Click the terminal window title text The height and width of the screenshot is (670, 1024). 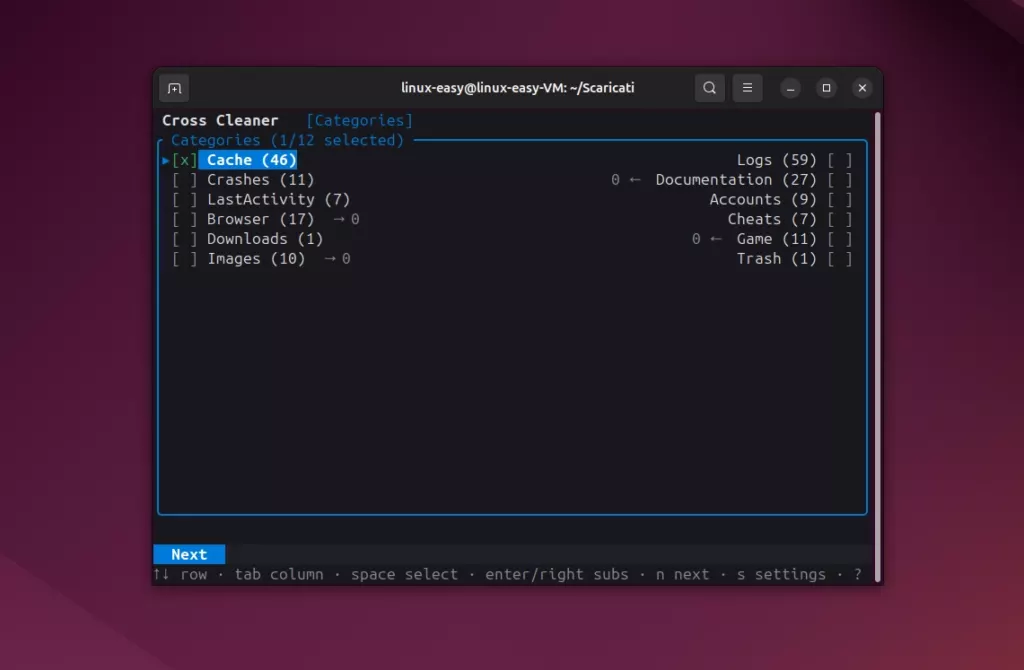pyautogui.click(x=517, y=88)
